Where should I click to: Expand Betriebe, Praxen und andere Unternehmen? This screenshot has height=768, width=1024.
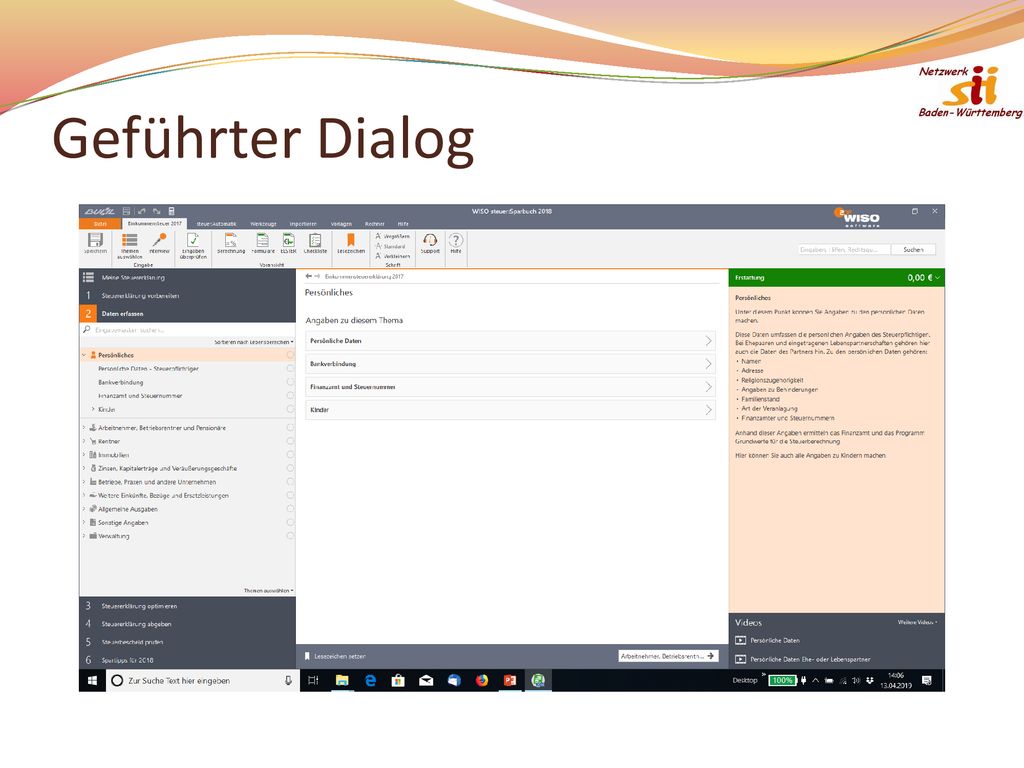(84, 482)
